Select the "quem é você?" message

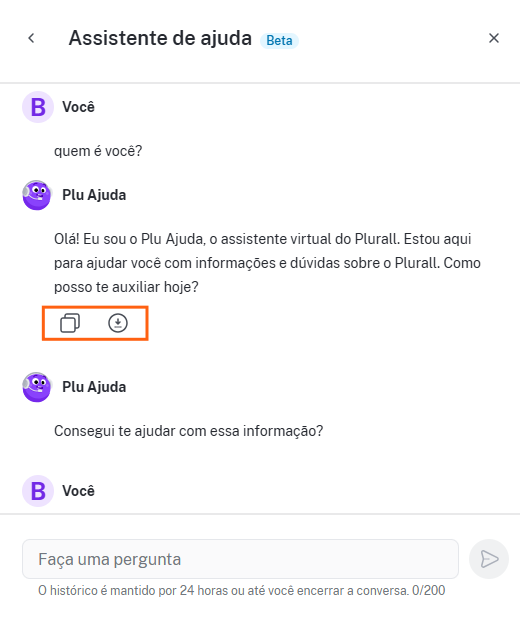tap(98, 151)
